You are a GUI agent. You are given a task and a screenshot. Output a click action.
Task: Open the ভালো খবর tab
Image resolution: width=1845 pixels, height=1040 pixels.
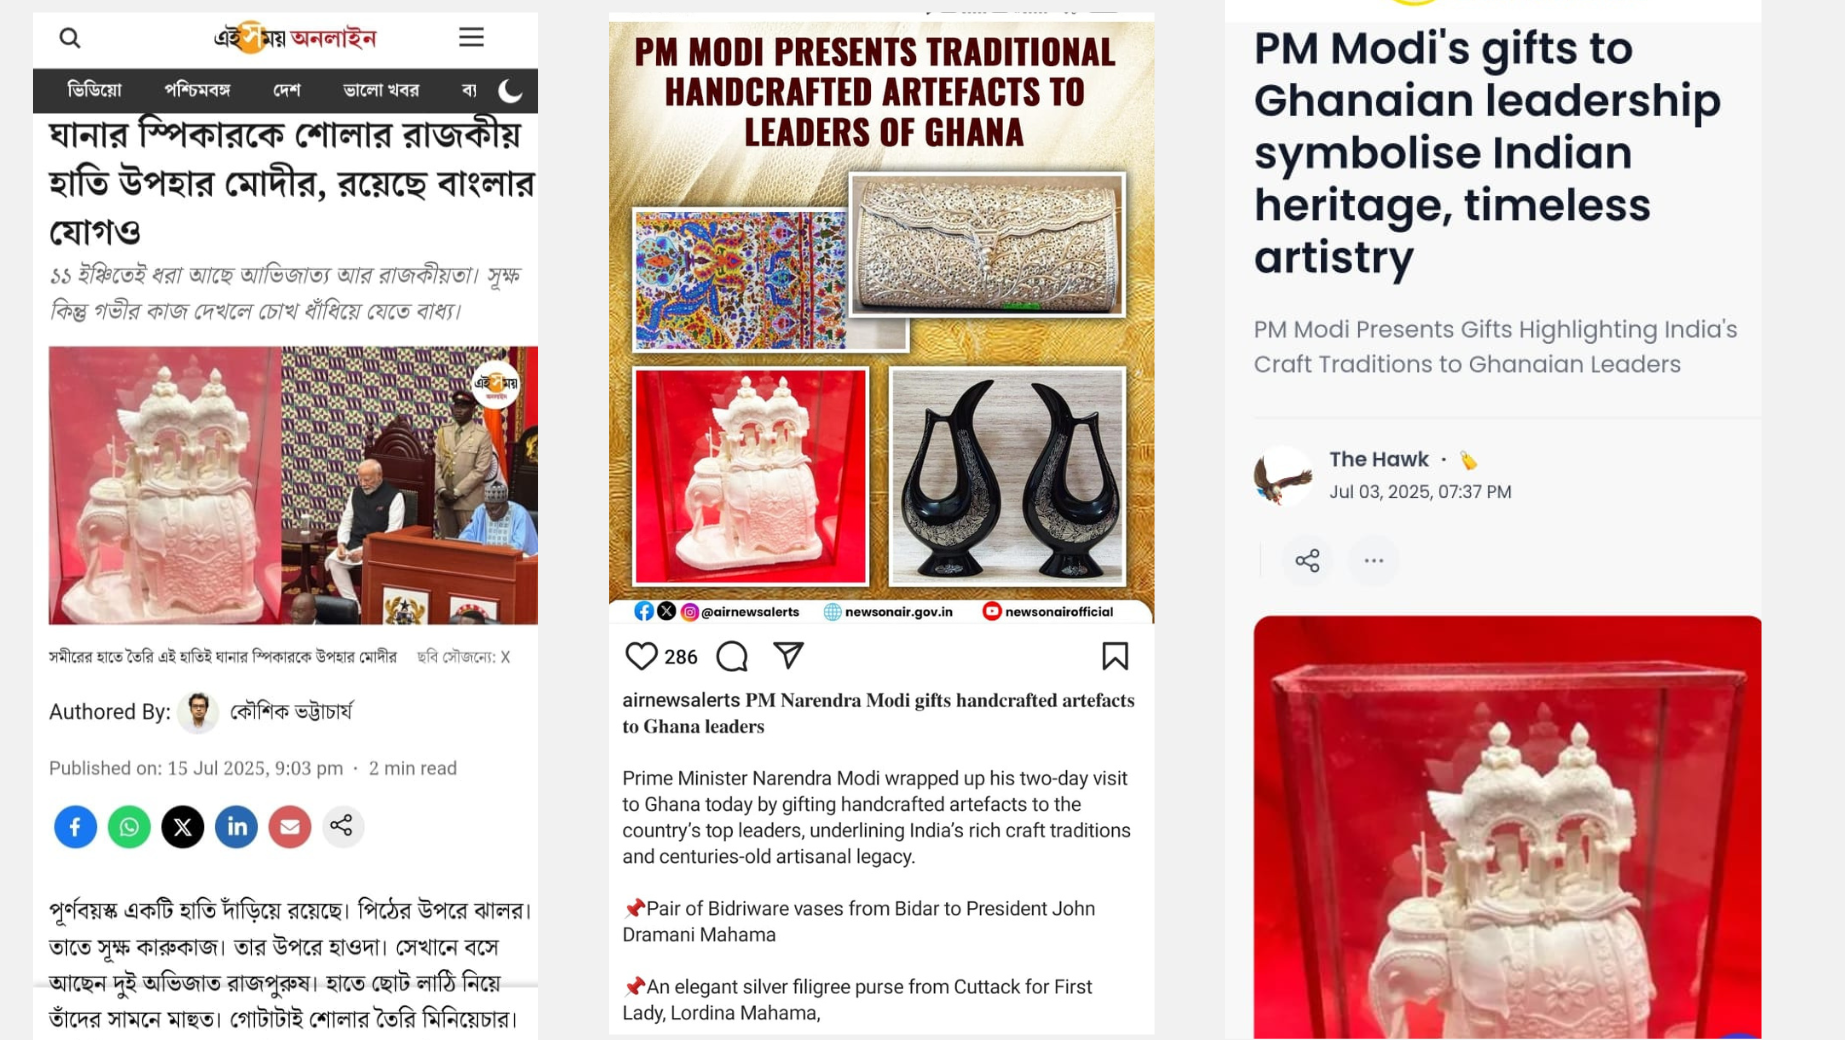click(x=381, y=91)
